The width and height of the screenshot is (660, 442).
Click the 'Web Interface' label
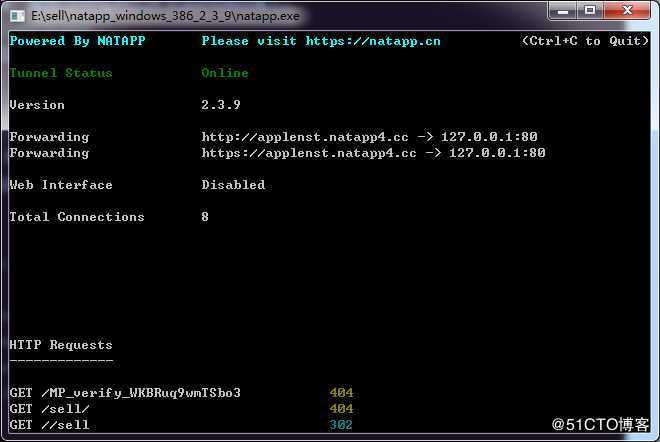pos(61,185)
